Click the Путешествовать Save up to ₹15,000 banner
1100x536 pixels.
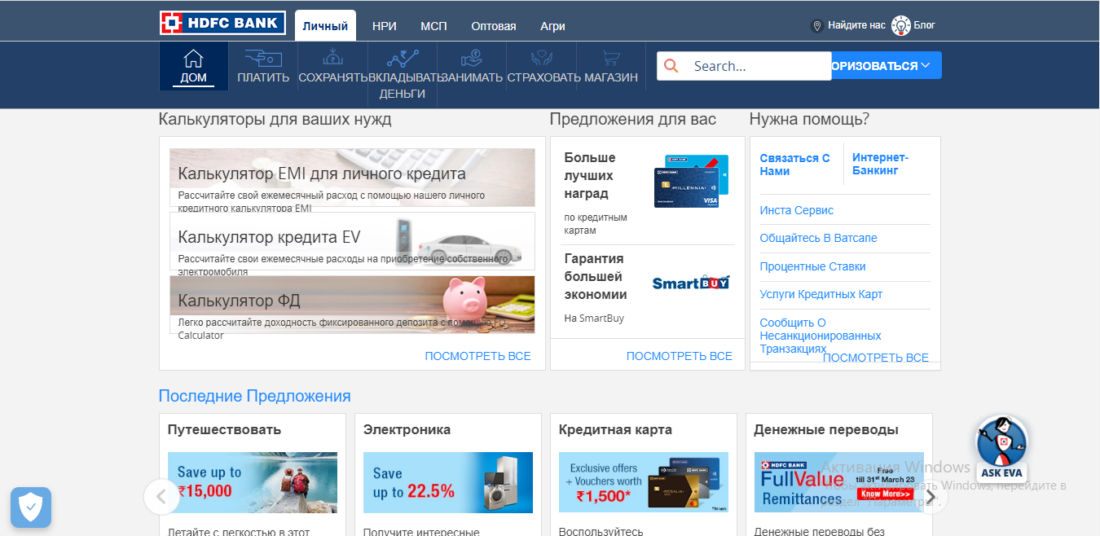tap(253, 482)
